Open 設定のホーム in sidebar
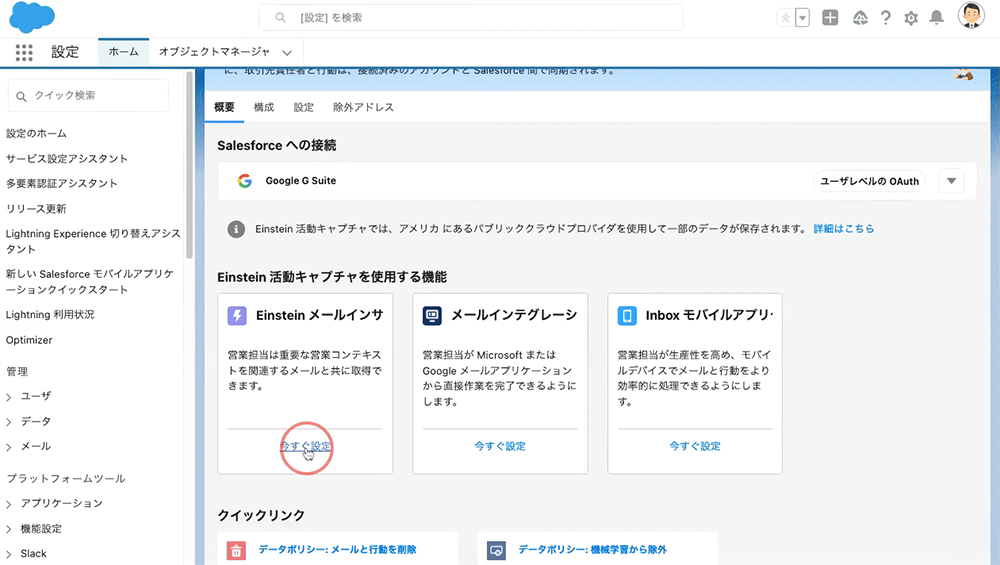Image resolution: width=1000 pixels, height=565 pixels. coord(36,133)
